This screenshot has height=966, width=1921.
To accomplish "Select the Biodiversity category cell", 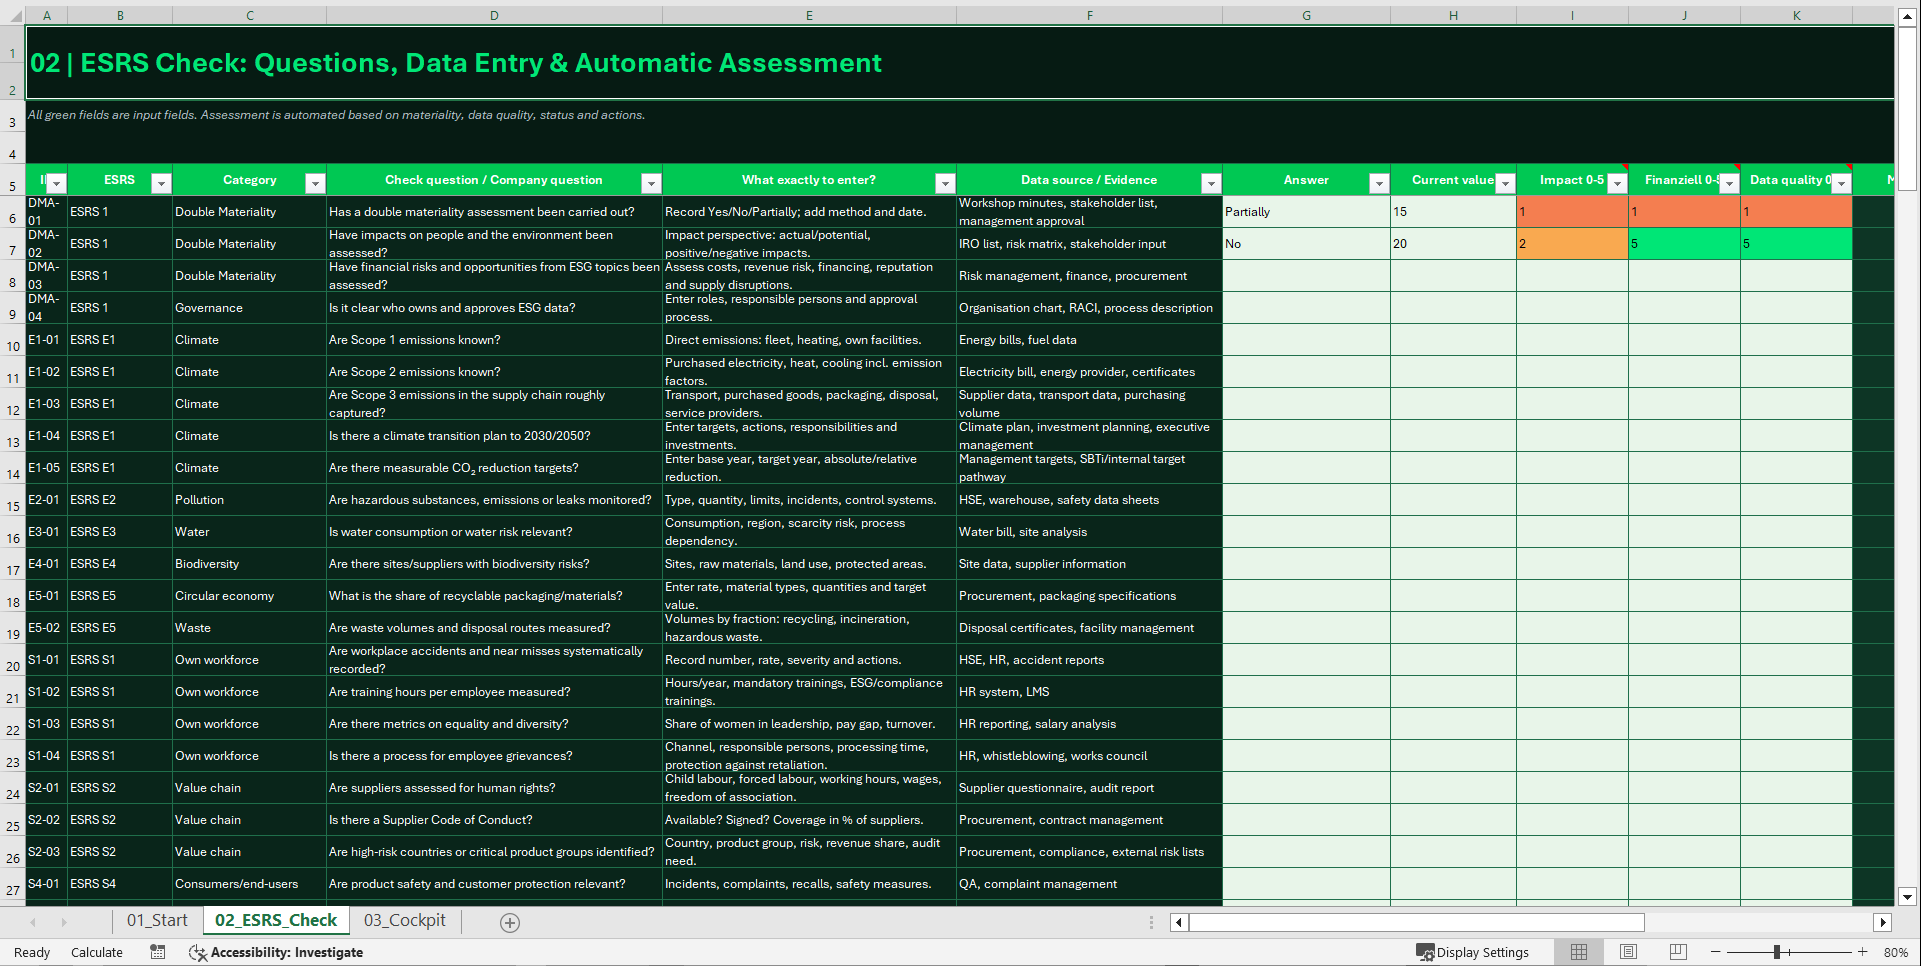I will click(249, 564).
